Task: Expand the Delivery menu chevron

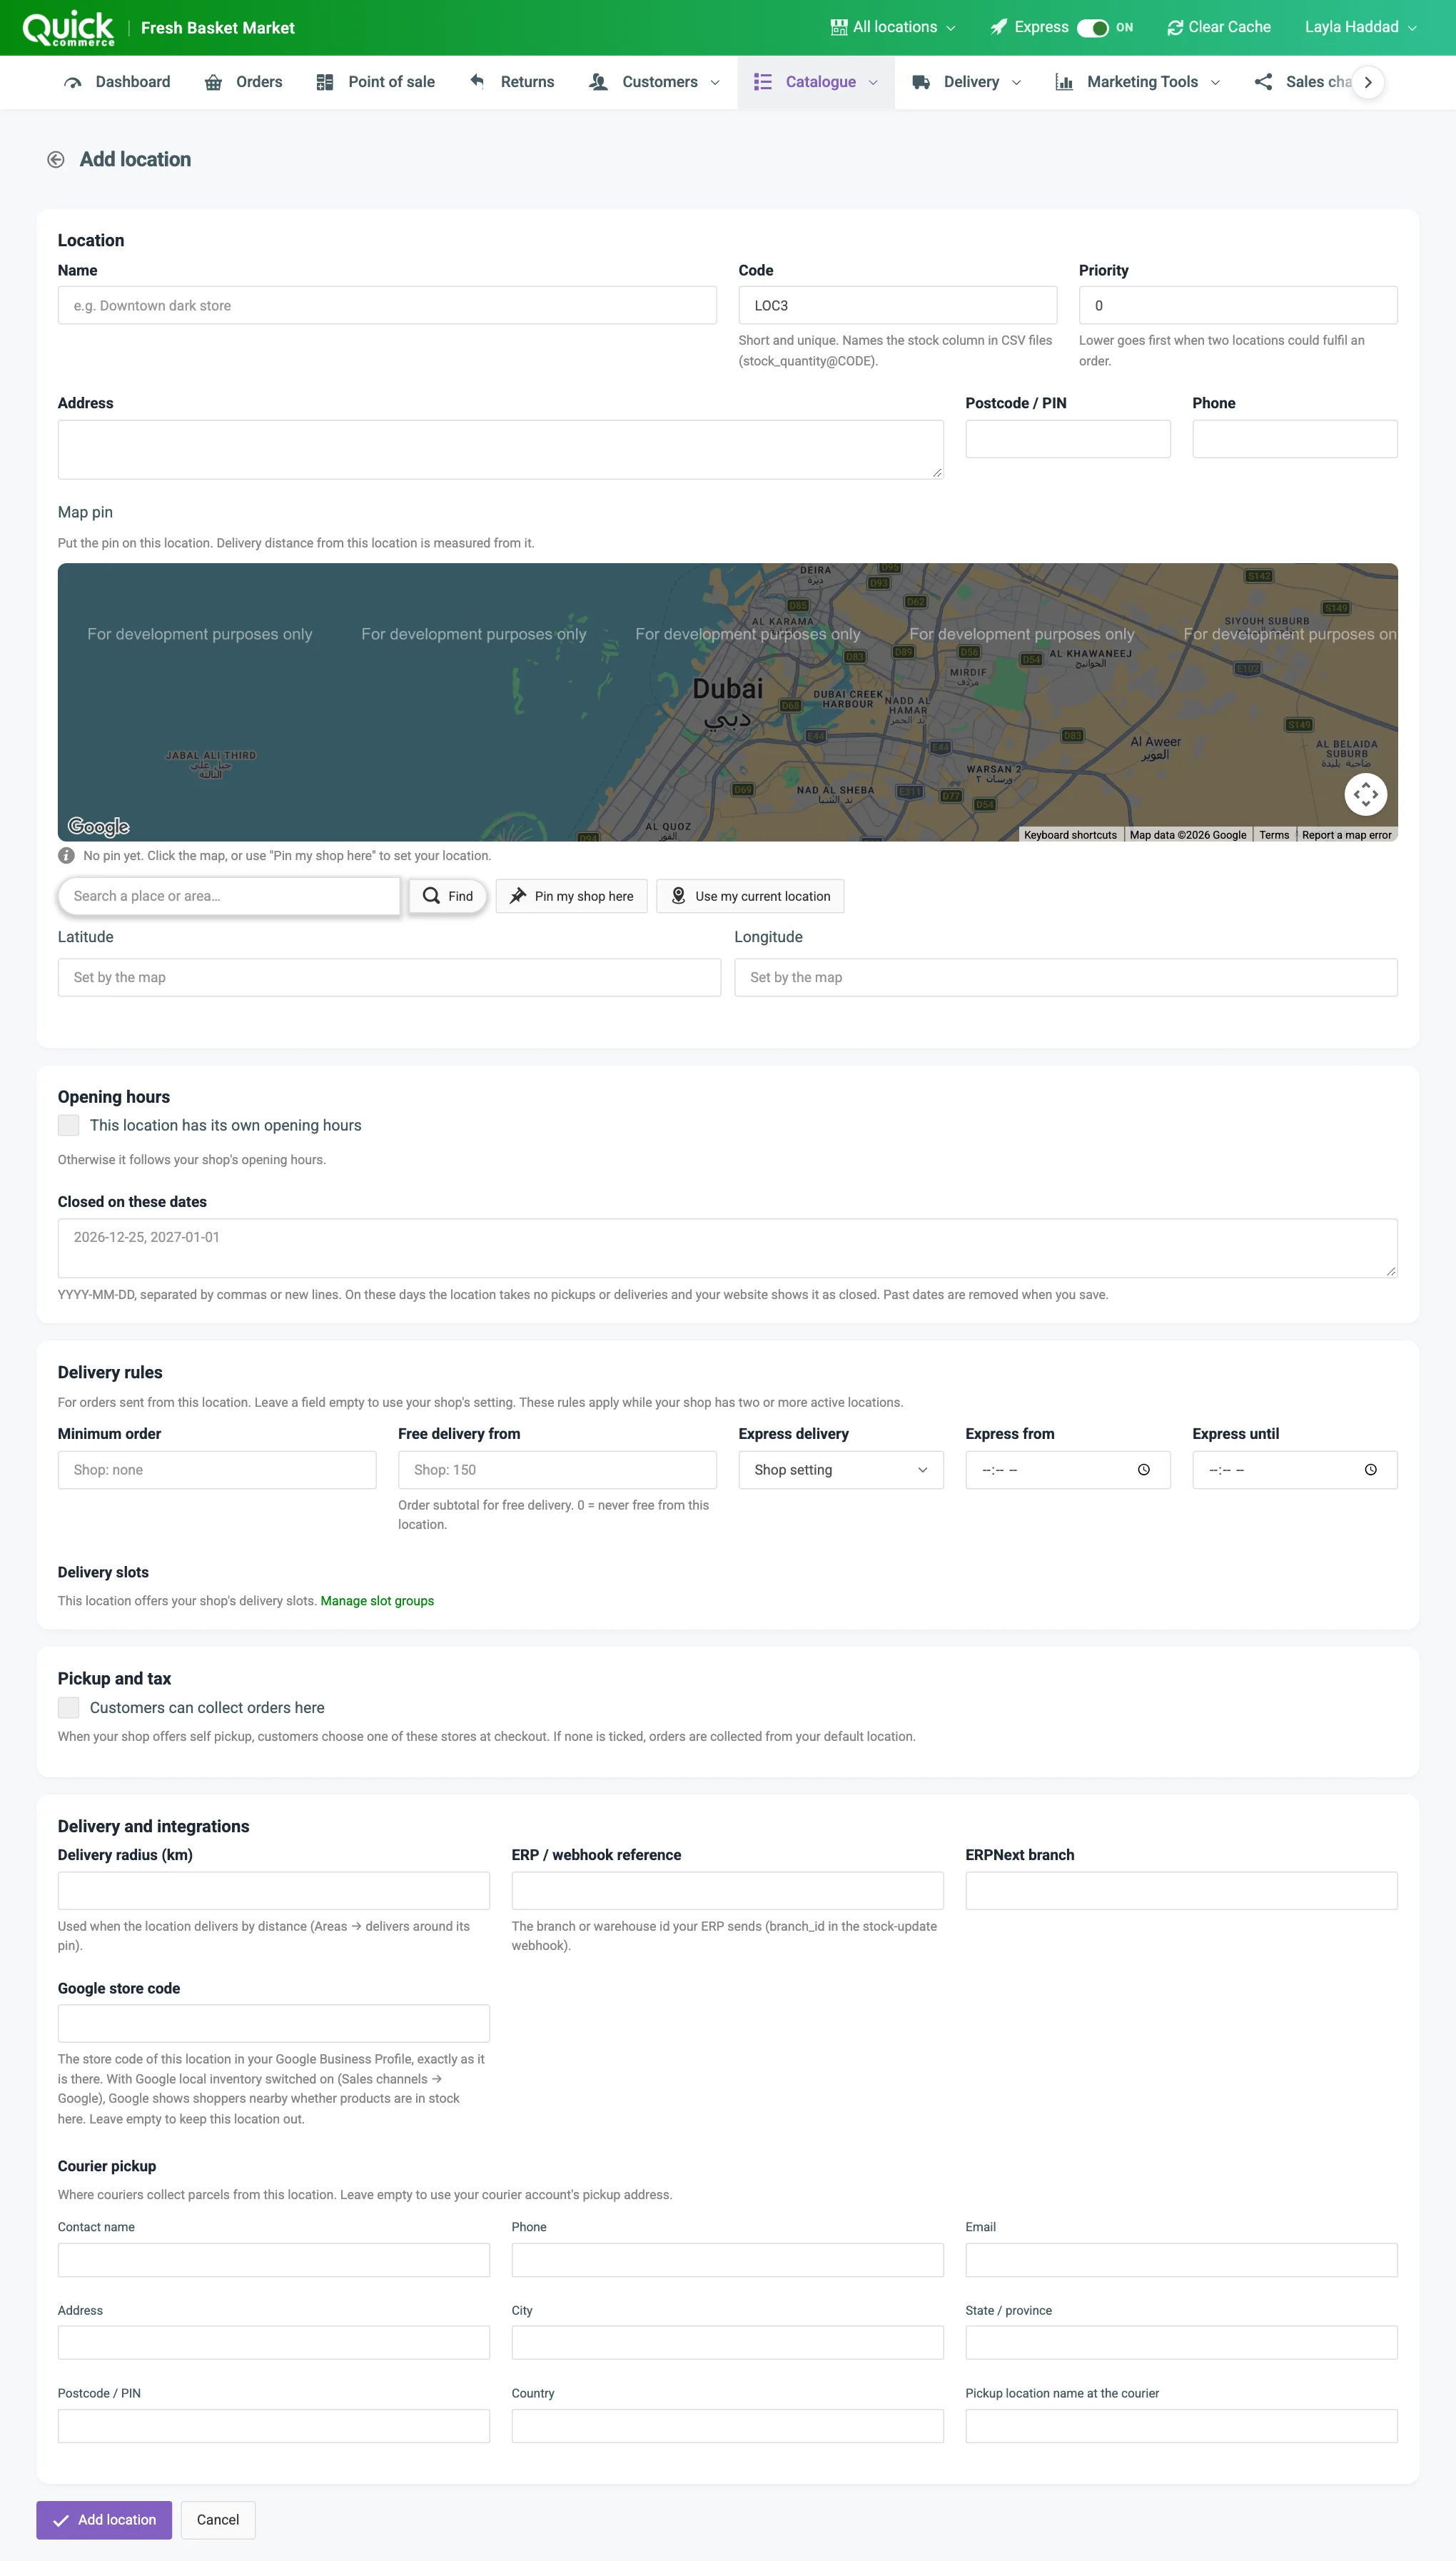Action: coord(1016,82)
